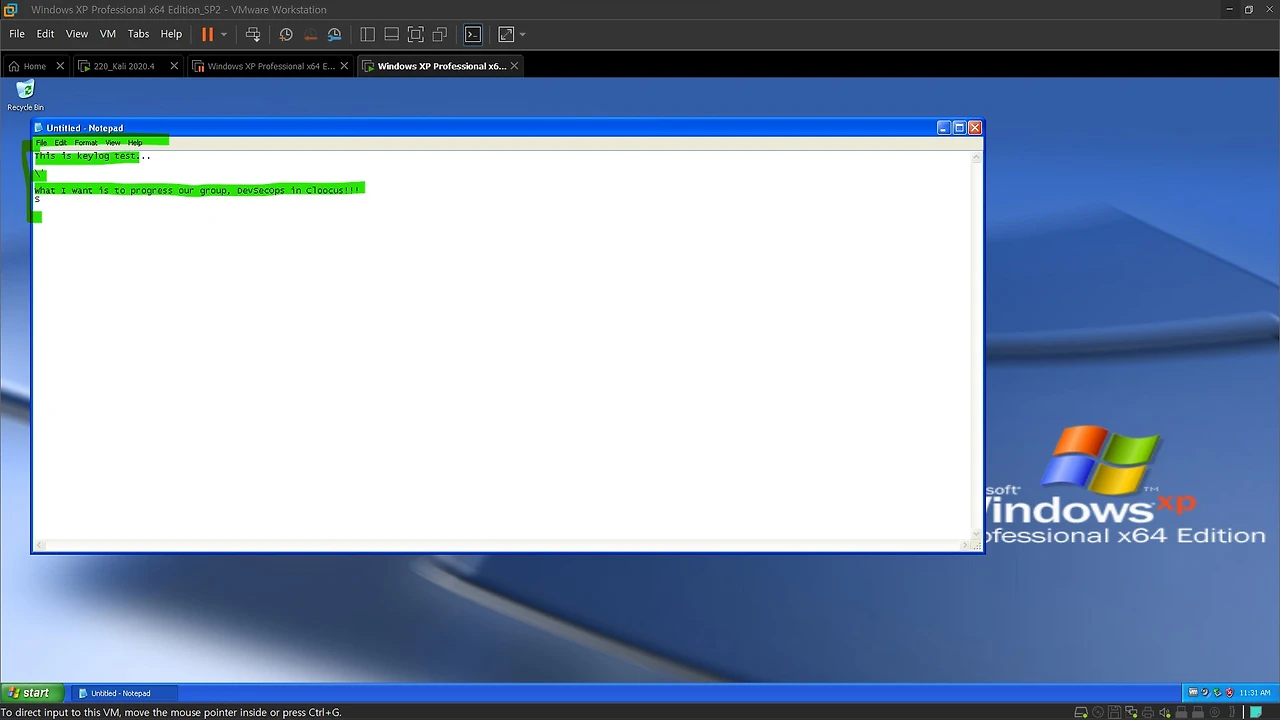
Task: Open the red Security Center shield tray icon
Action: pyautogui.click(x=1229, y=693)
